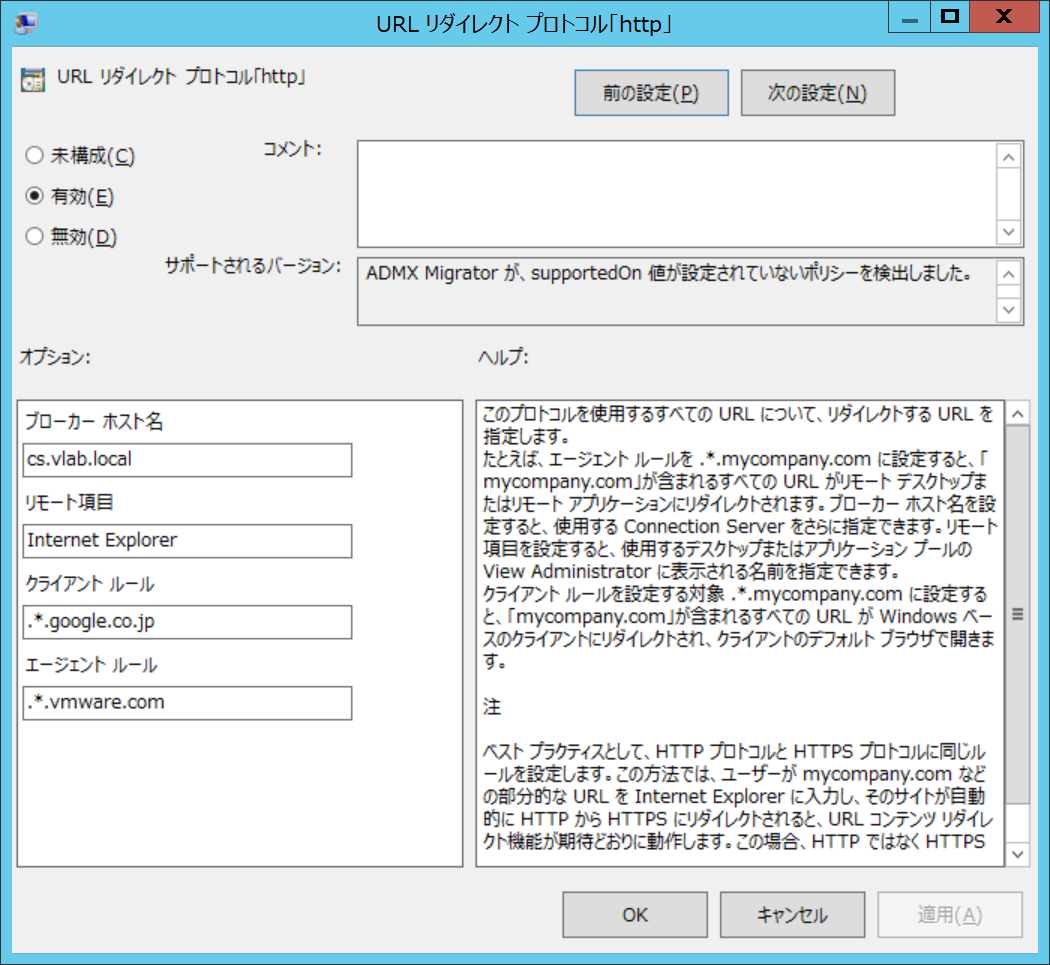The image size is (1050, 965).
Task: Click the help panel scroll down arrow
Action: 1018,854
